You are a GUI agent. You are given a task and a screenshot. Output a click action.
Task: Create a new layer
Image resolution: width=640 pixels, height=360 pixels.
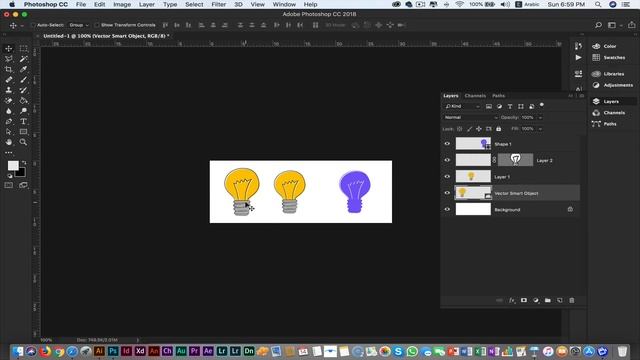pos(560,300)
